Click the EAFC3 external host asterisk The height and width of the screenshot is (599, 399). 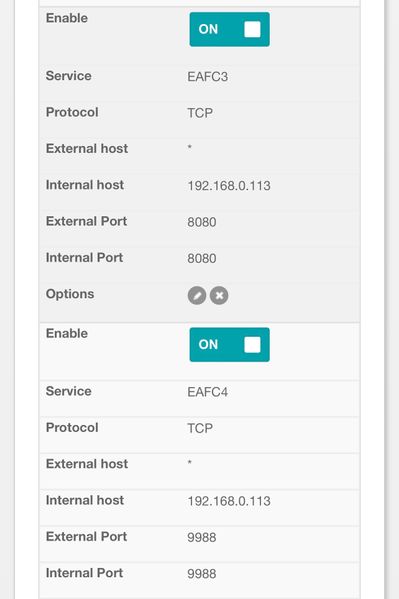point(190,147)
